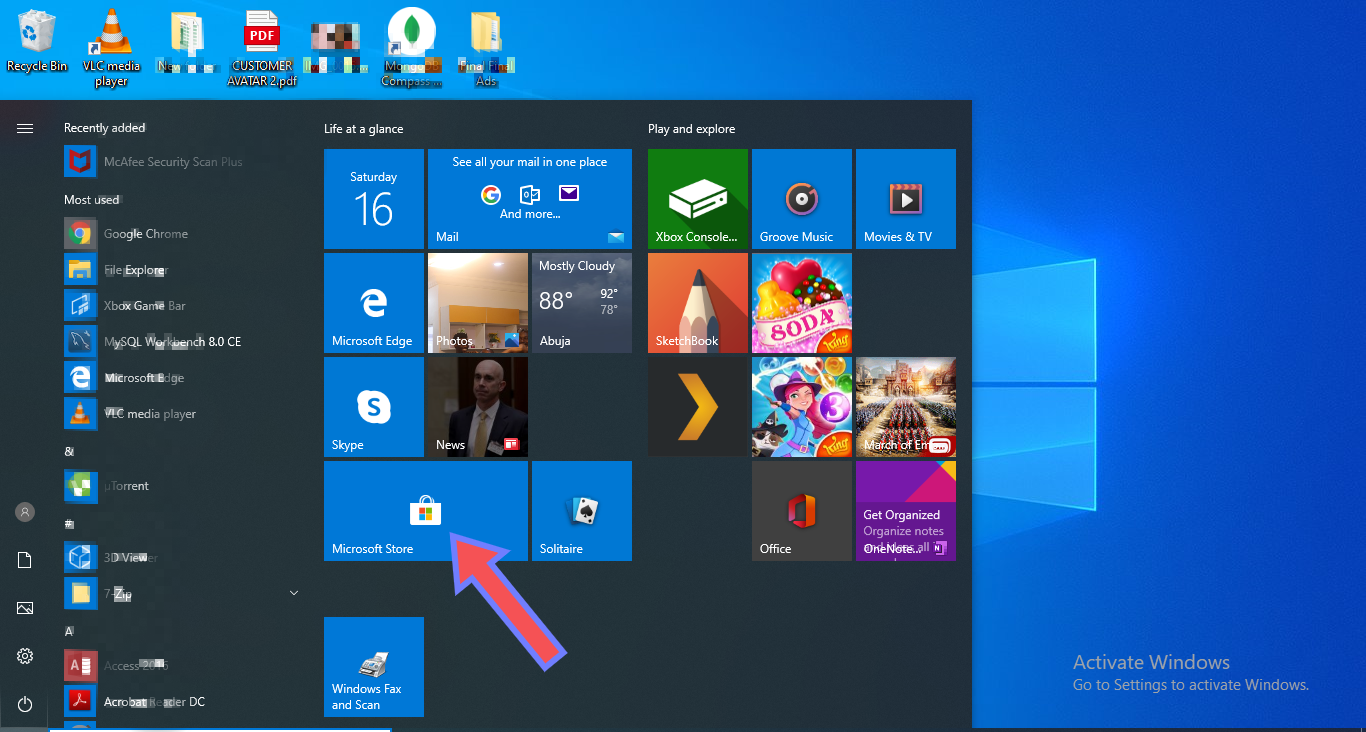Open the user account icon in Start sidebar
The width and height of the screenshot is (1366, 732).
[25, 512]
